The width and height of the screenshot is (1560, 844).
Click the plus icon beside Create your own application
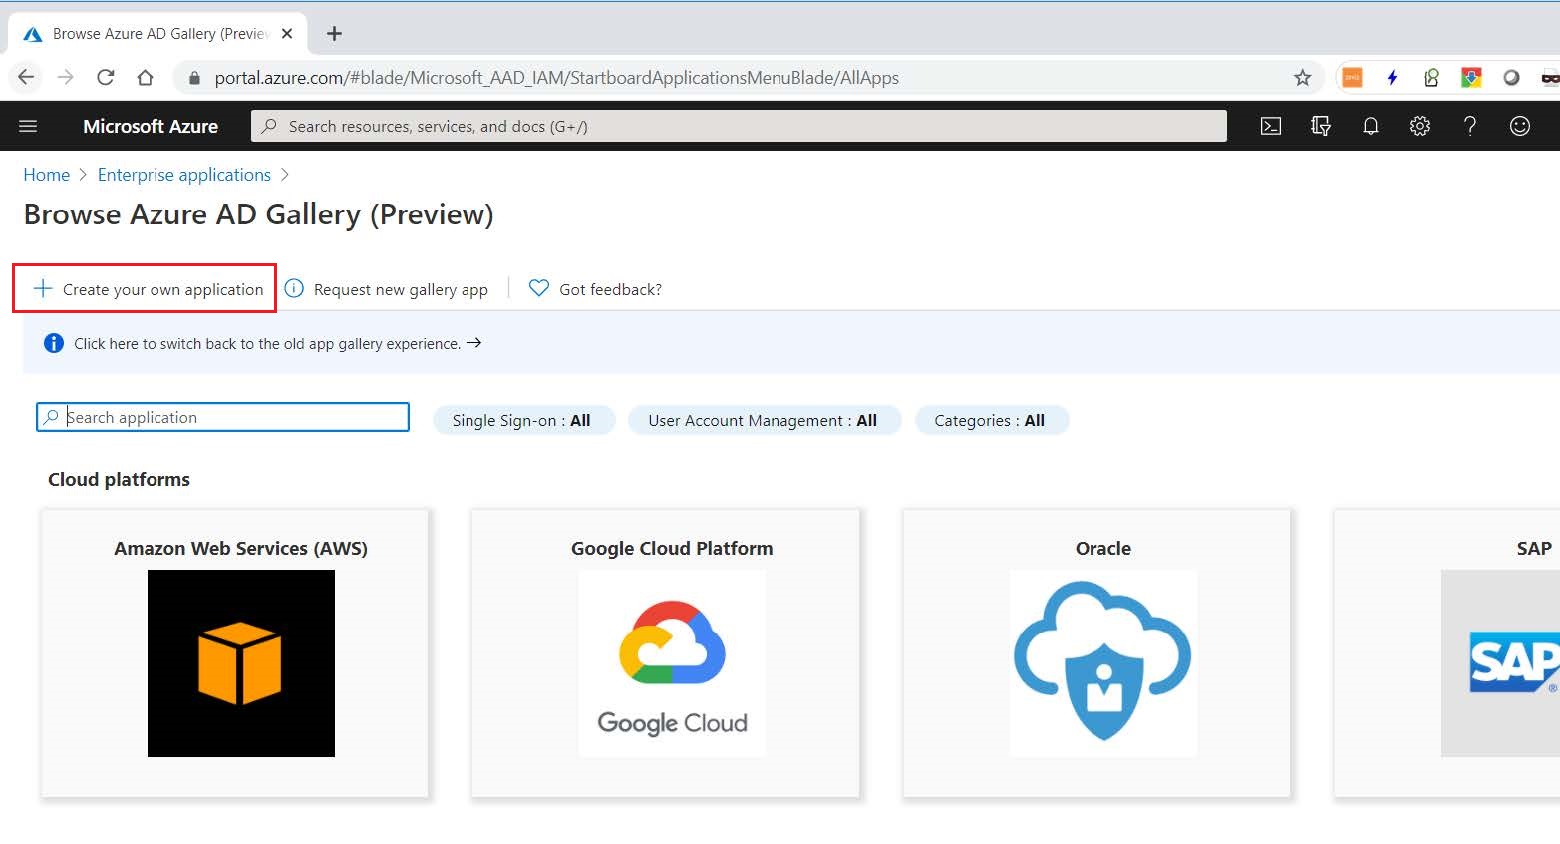coord(43,289)
